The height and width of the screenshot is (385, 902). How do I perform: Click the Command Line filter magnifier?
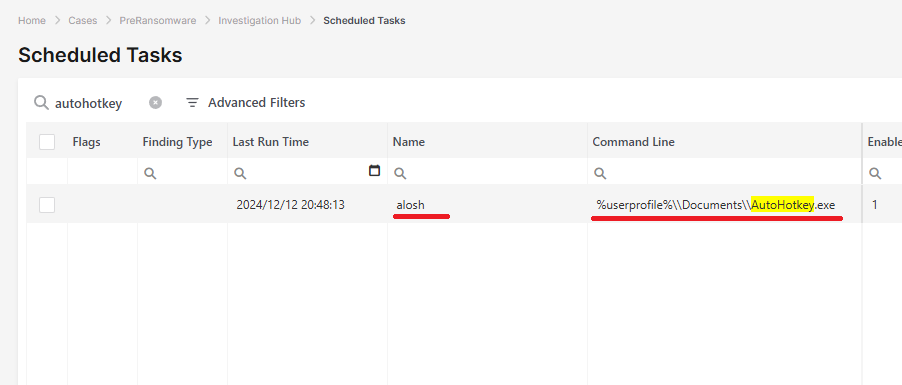click(600, 173)
